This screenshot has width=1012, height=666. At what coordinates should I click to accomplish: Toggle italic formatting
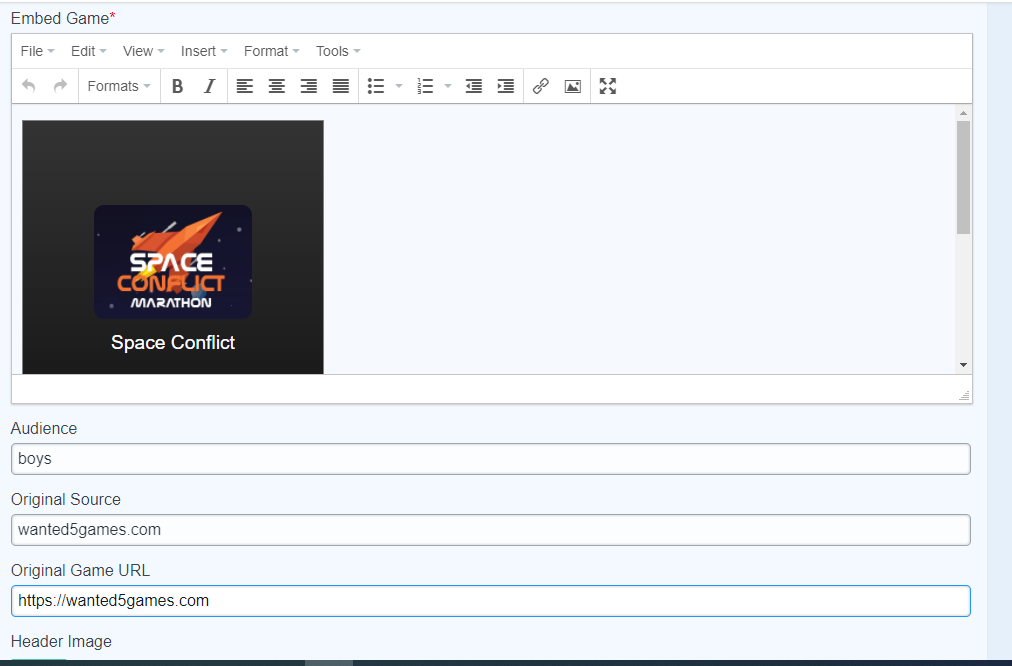209,86
